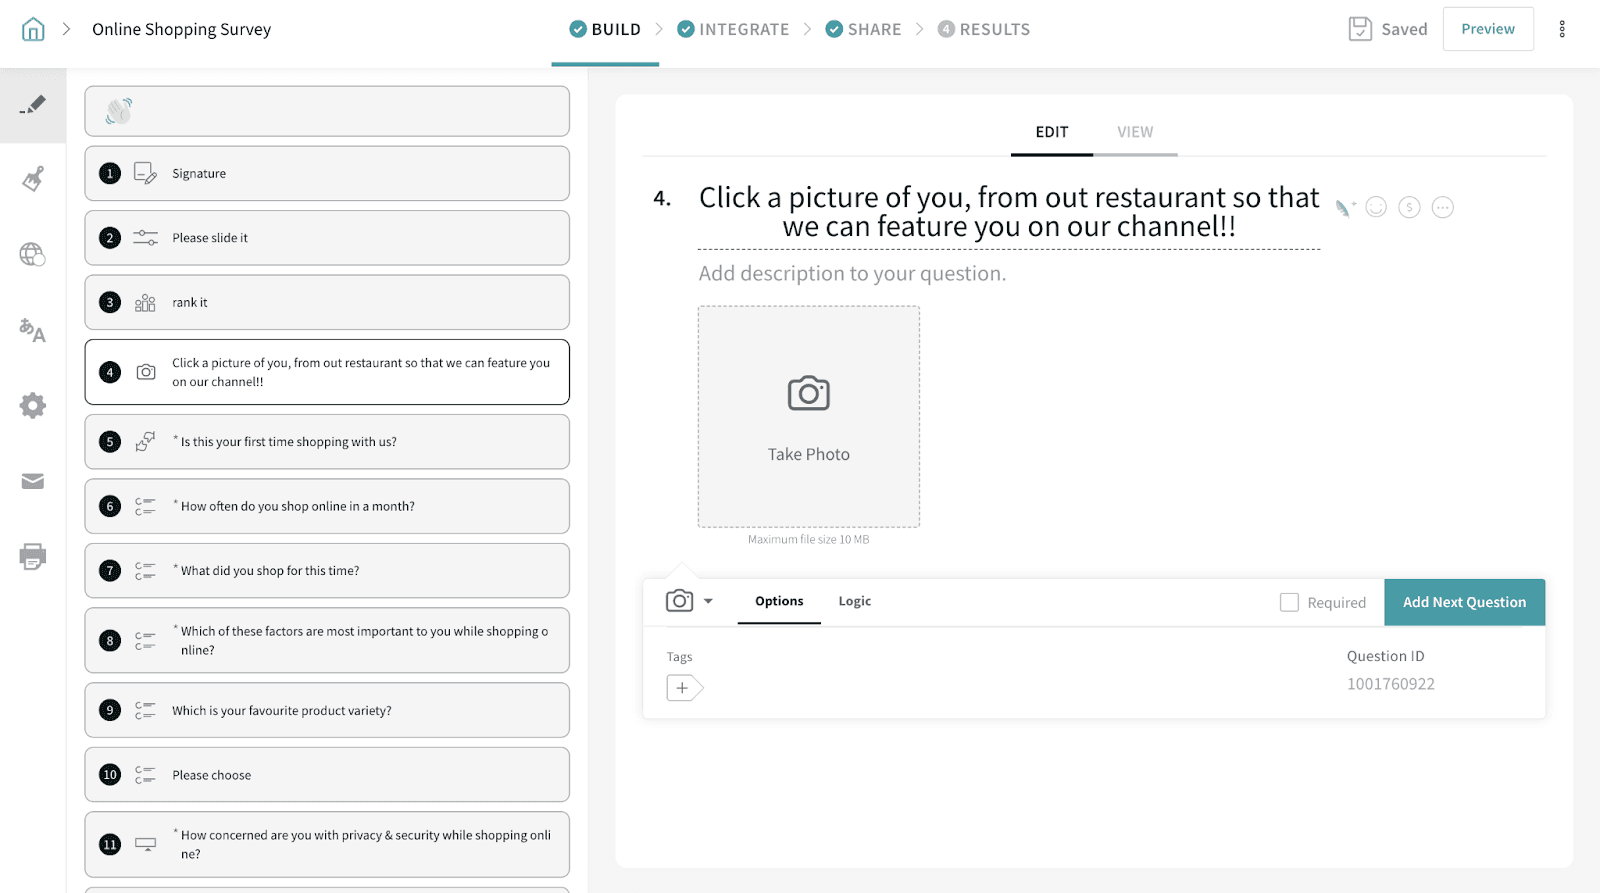Viewport: 1600px width, 893px height.
Task: Click the Preview button
Action: coord(1487,29)
